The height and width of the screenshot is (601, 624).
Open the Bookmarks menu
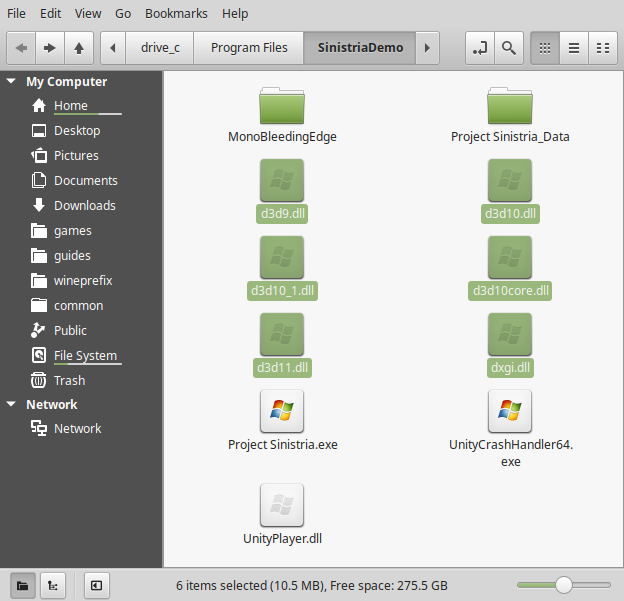click(x=176, y=14)
